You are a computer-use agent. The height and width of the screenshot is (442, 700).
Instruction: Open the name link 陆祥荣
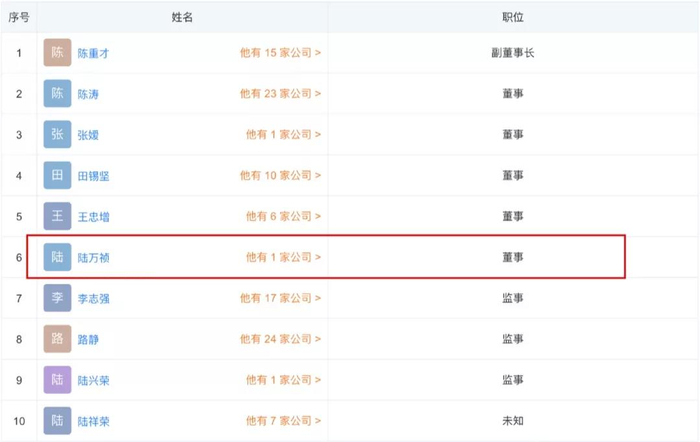pyautogui.click(x=94, y=421)
